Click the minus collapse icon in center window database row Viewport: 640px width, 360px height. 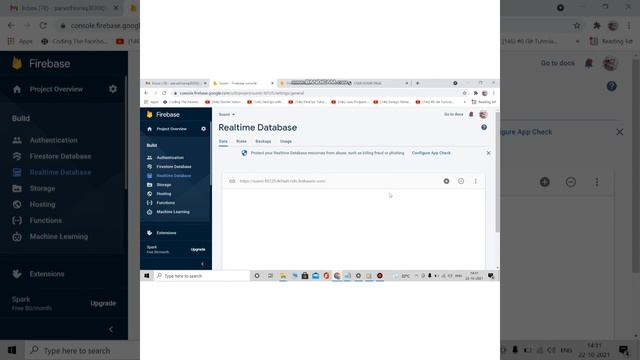pos(461,181)
